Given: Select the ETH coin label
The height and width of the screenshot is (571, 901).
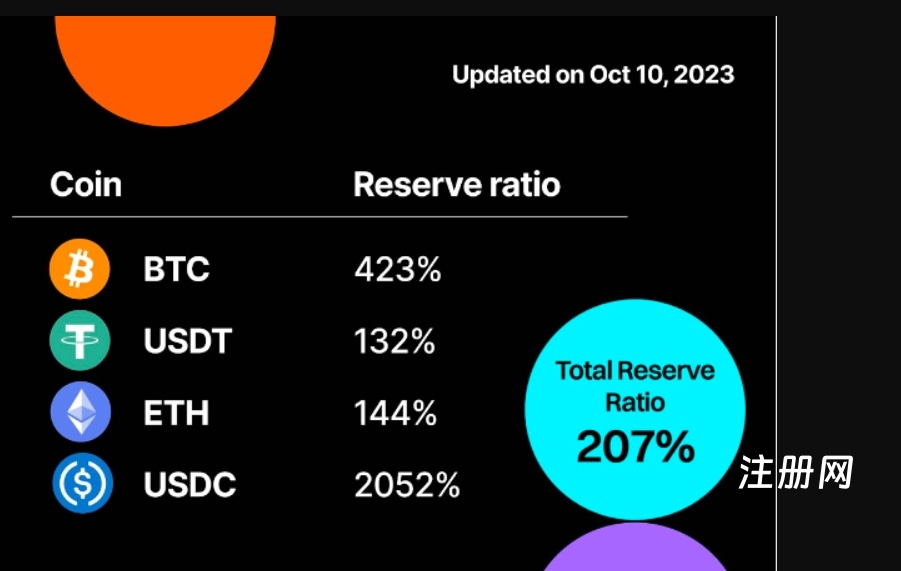Looking at the screenshot, I should click(176, 414).
